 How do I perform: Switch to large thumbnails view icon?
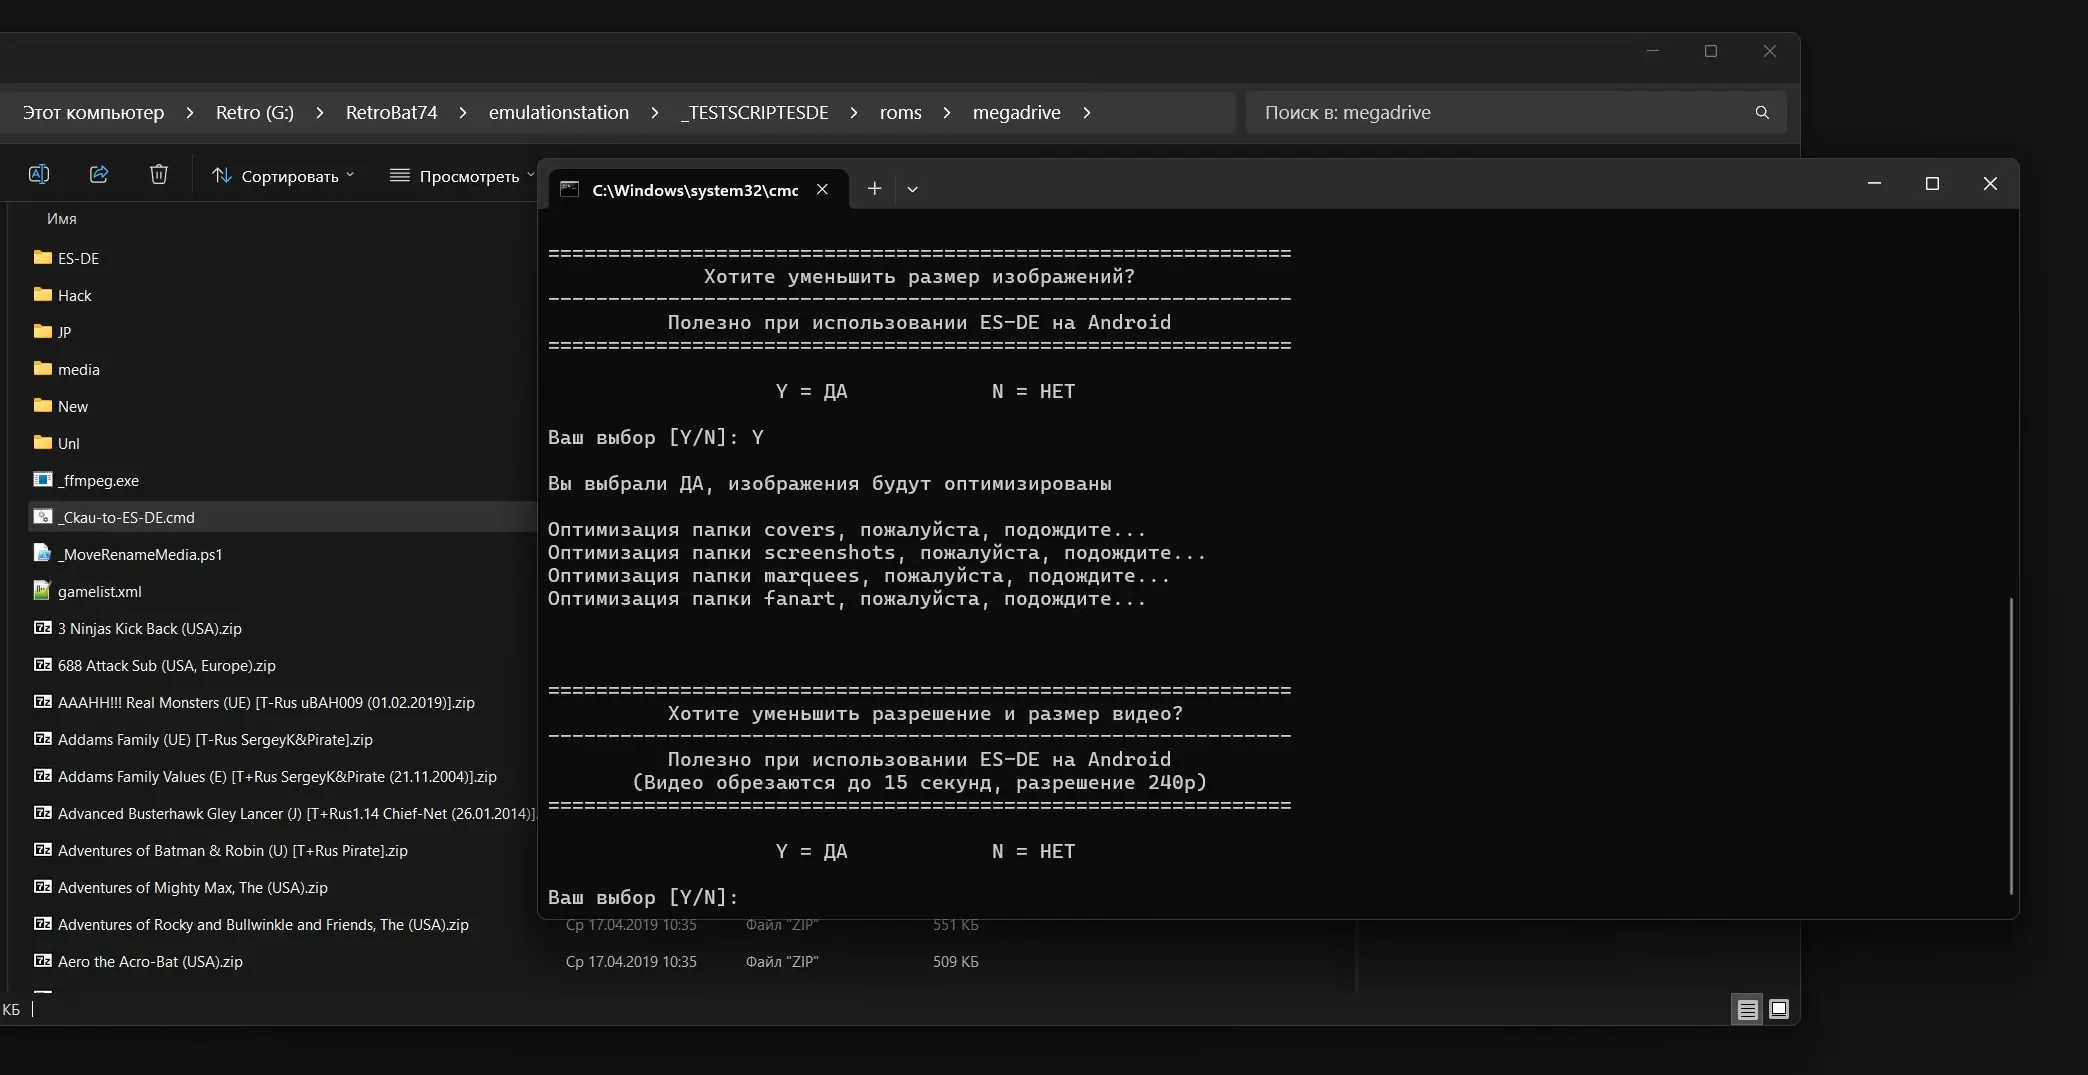[1779, 1009]
